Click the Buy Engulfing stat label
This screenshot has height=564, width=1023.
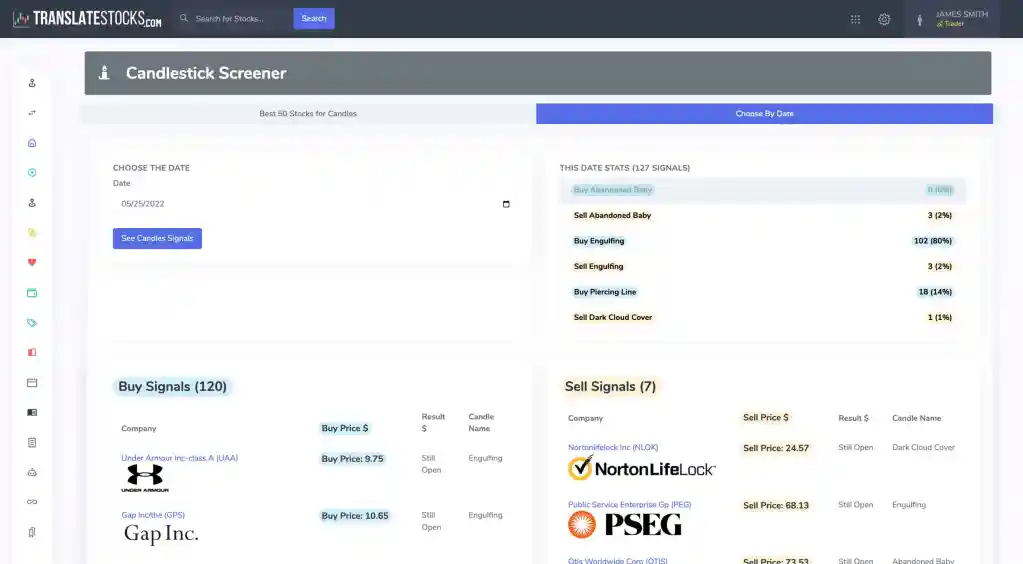pyautogui.click(x=598, y=241)
